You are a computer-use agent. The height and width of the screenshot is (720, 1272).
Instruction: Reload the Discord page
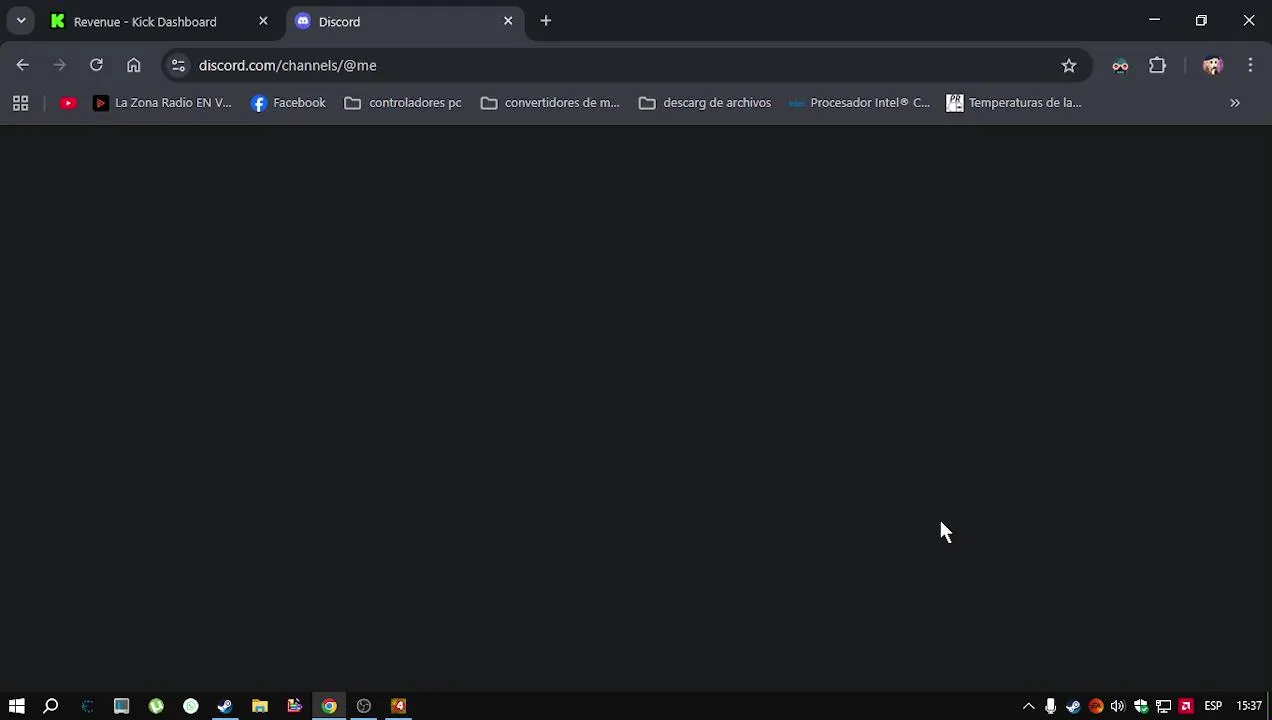point(96,65)
